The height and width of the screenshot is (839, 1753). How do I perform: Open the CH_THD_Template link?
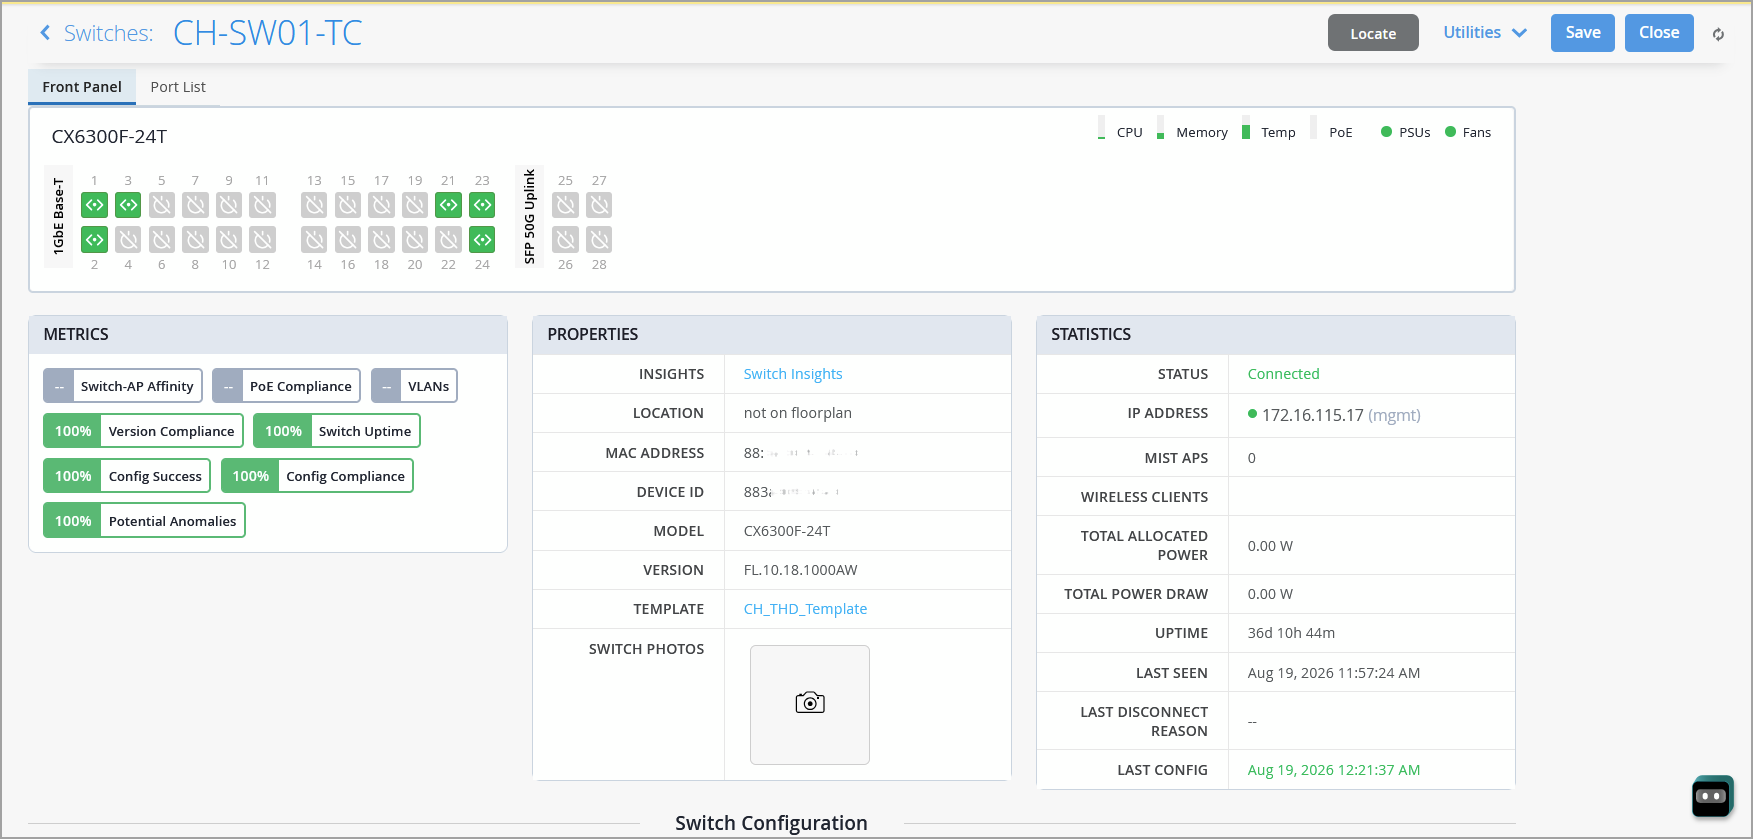point(805,609)
